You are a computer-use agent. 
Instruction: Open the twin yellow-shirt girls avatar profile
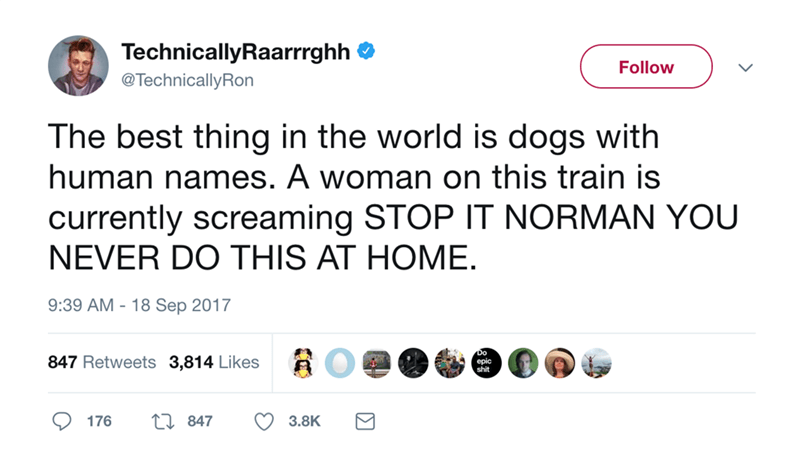pos(304,363)
